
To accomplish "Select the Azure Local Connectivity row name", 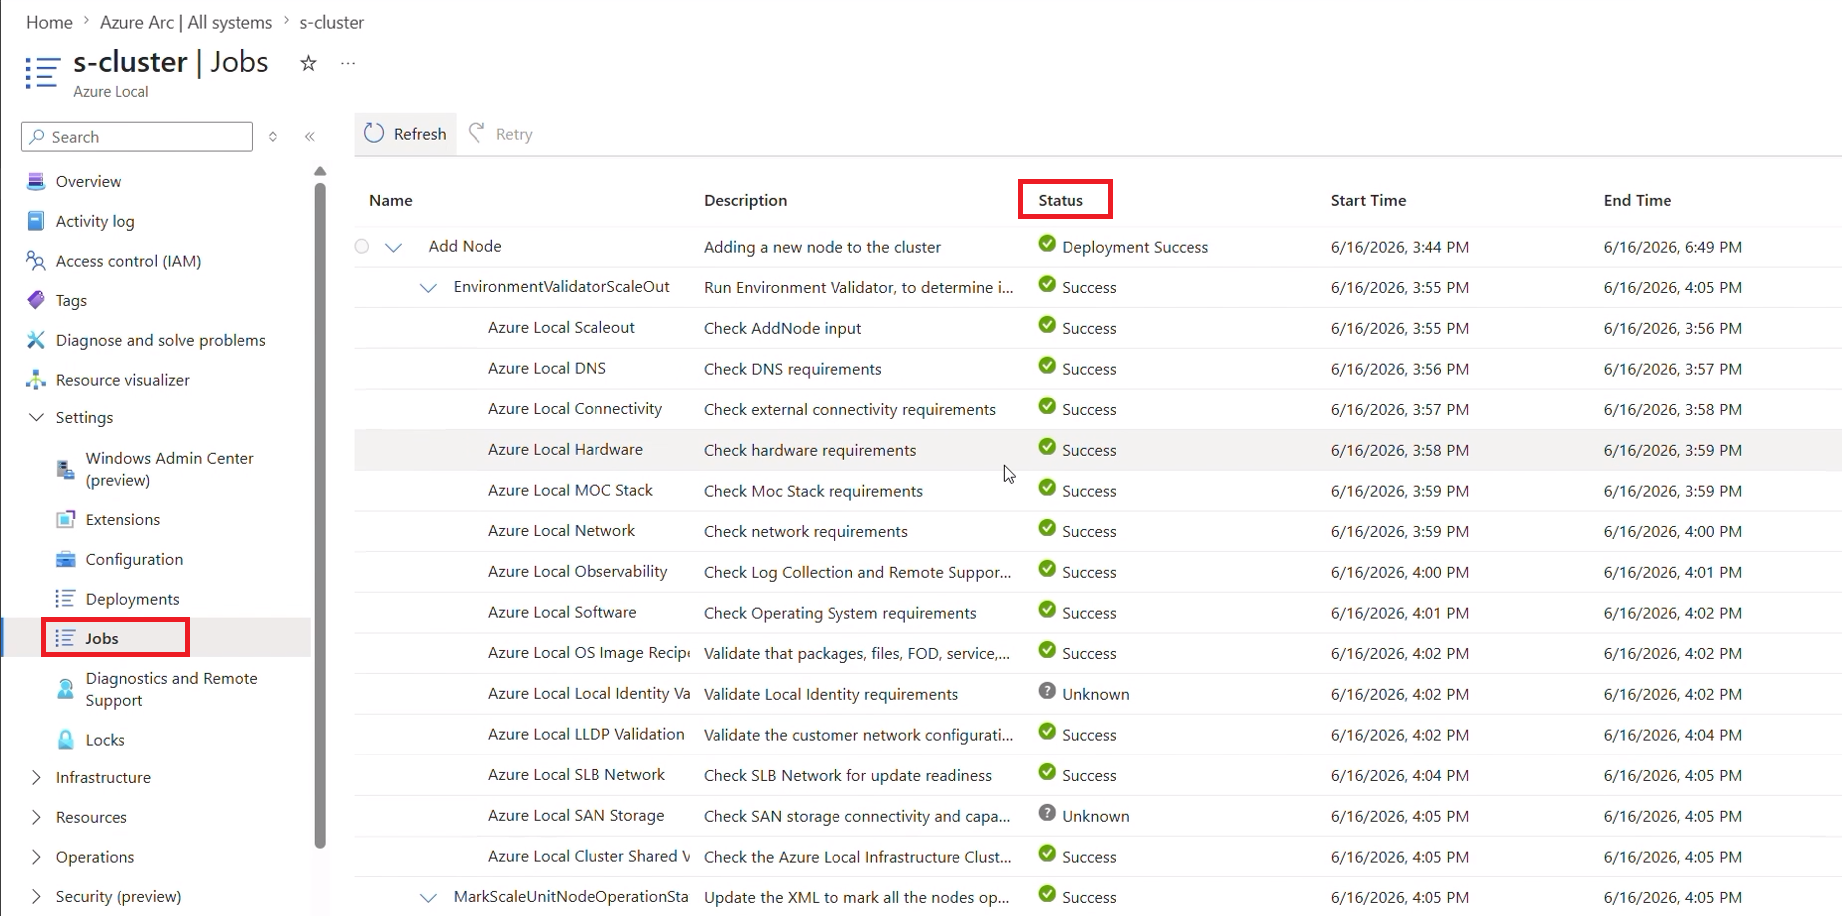I will pos(575,409).
